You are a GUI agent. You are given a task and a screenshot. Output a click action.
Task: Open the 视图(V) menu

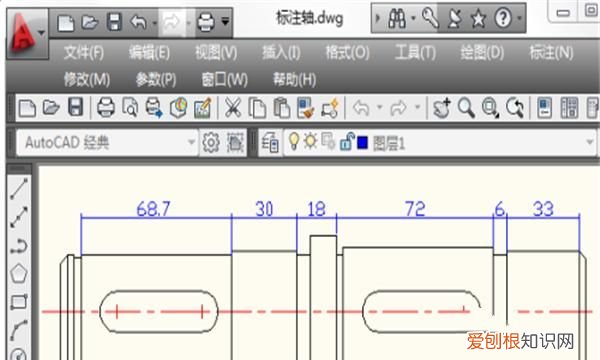216,52
